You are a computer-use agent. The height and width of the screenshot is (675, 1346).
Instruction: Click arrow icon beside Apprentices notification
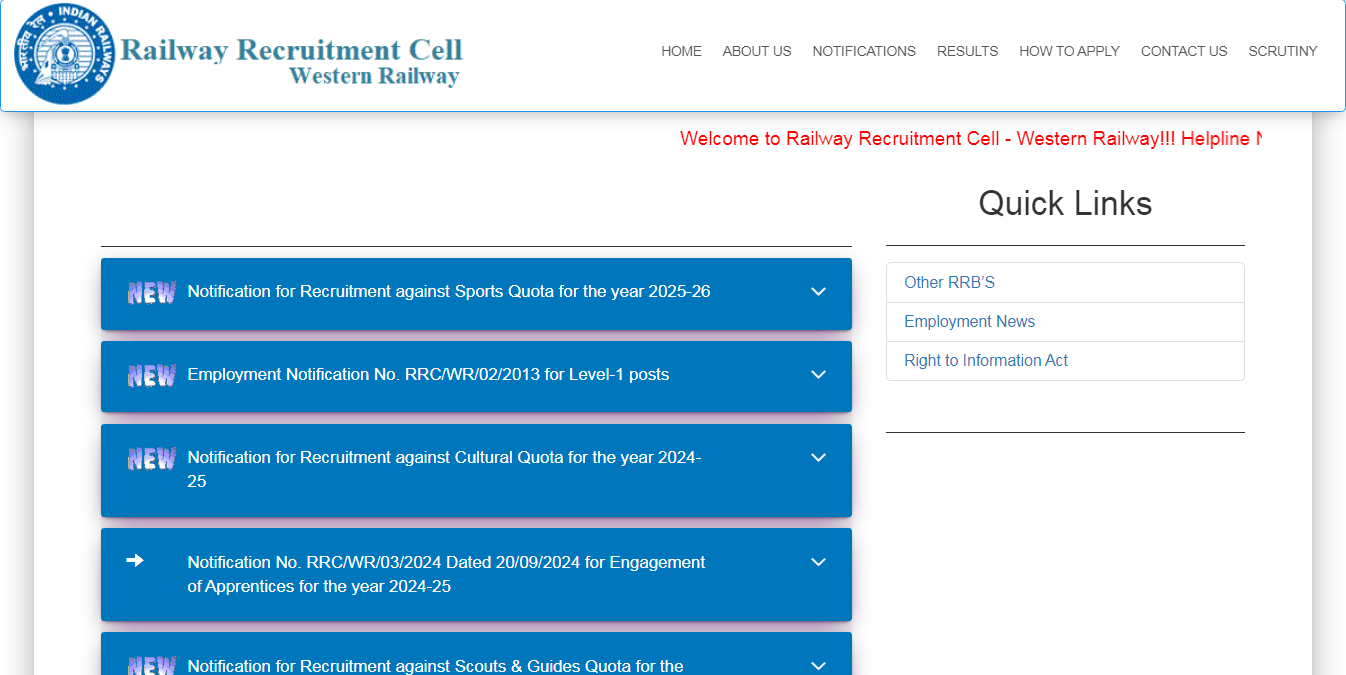pyautogui.click(x=135, y=561)
